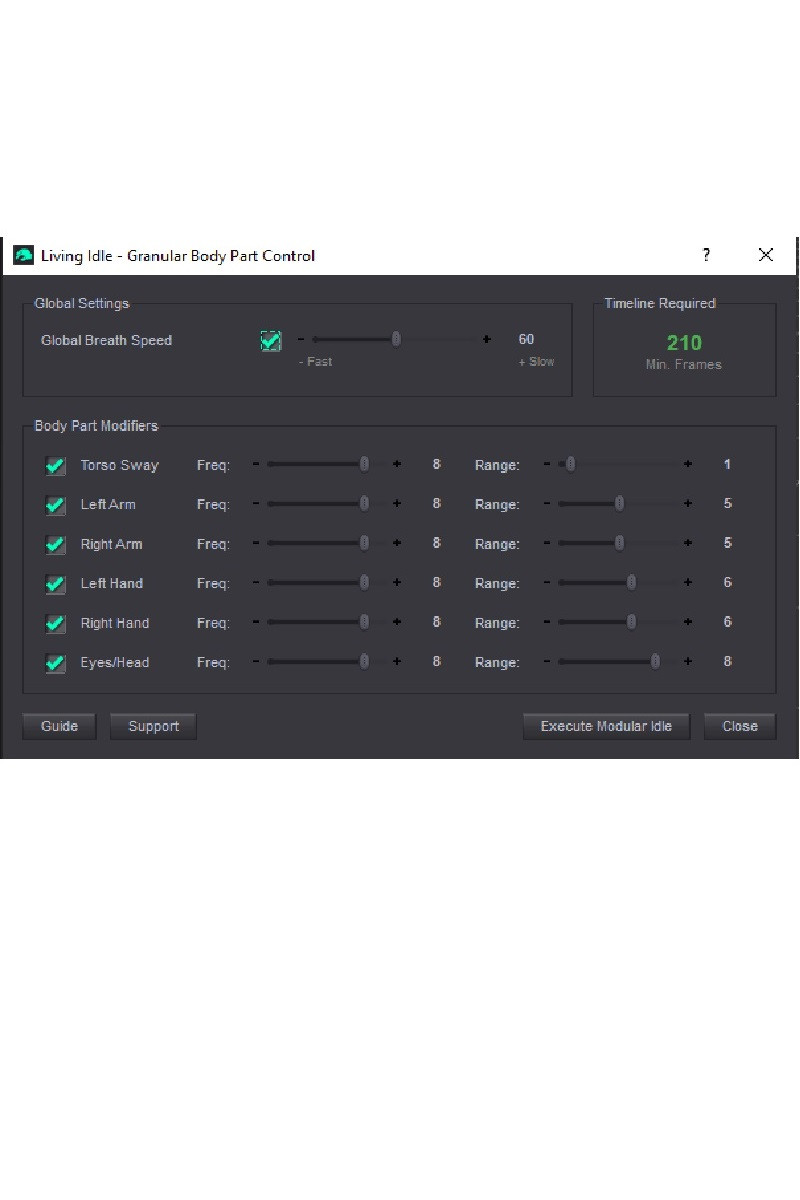Toggle the Right Hand checkbox

click(56, 624)
